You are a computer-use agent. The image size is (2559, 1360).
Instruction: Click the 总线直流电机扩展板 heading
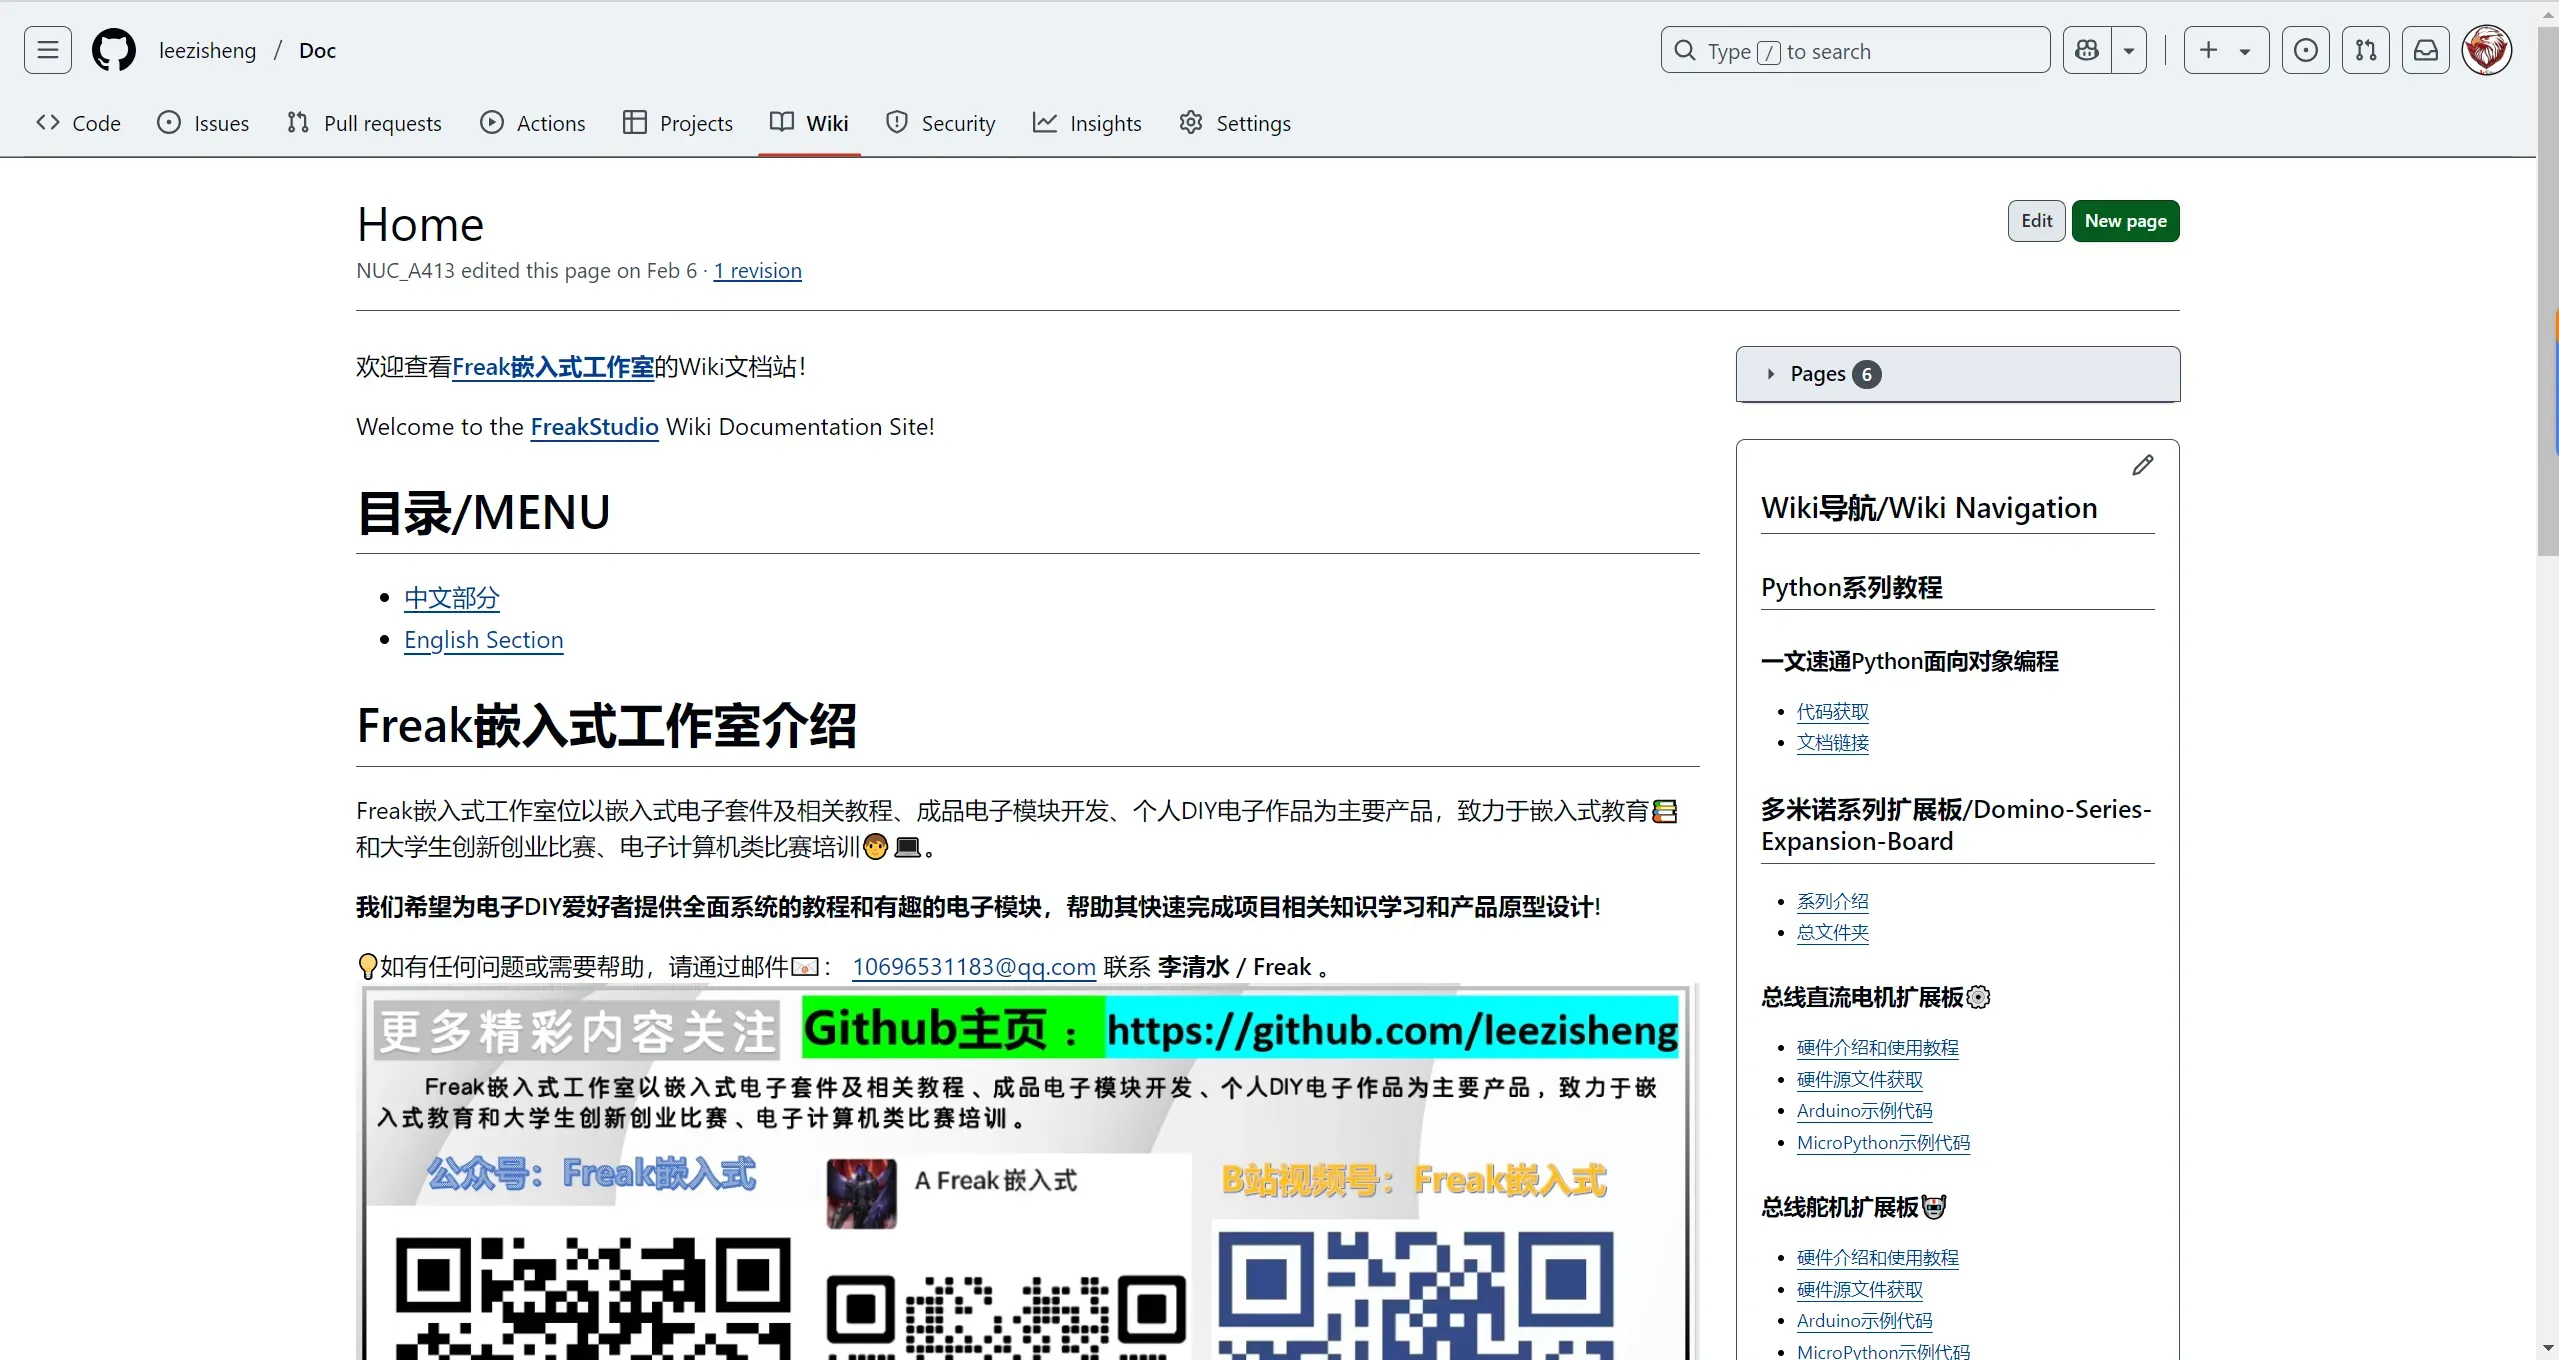pos(1875,997)
